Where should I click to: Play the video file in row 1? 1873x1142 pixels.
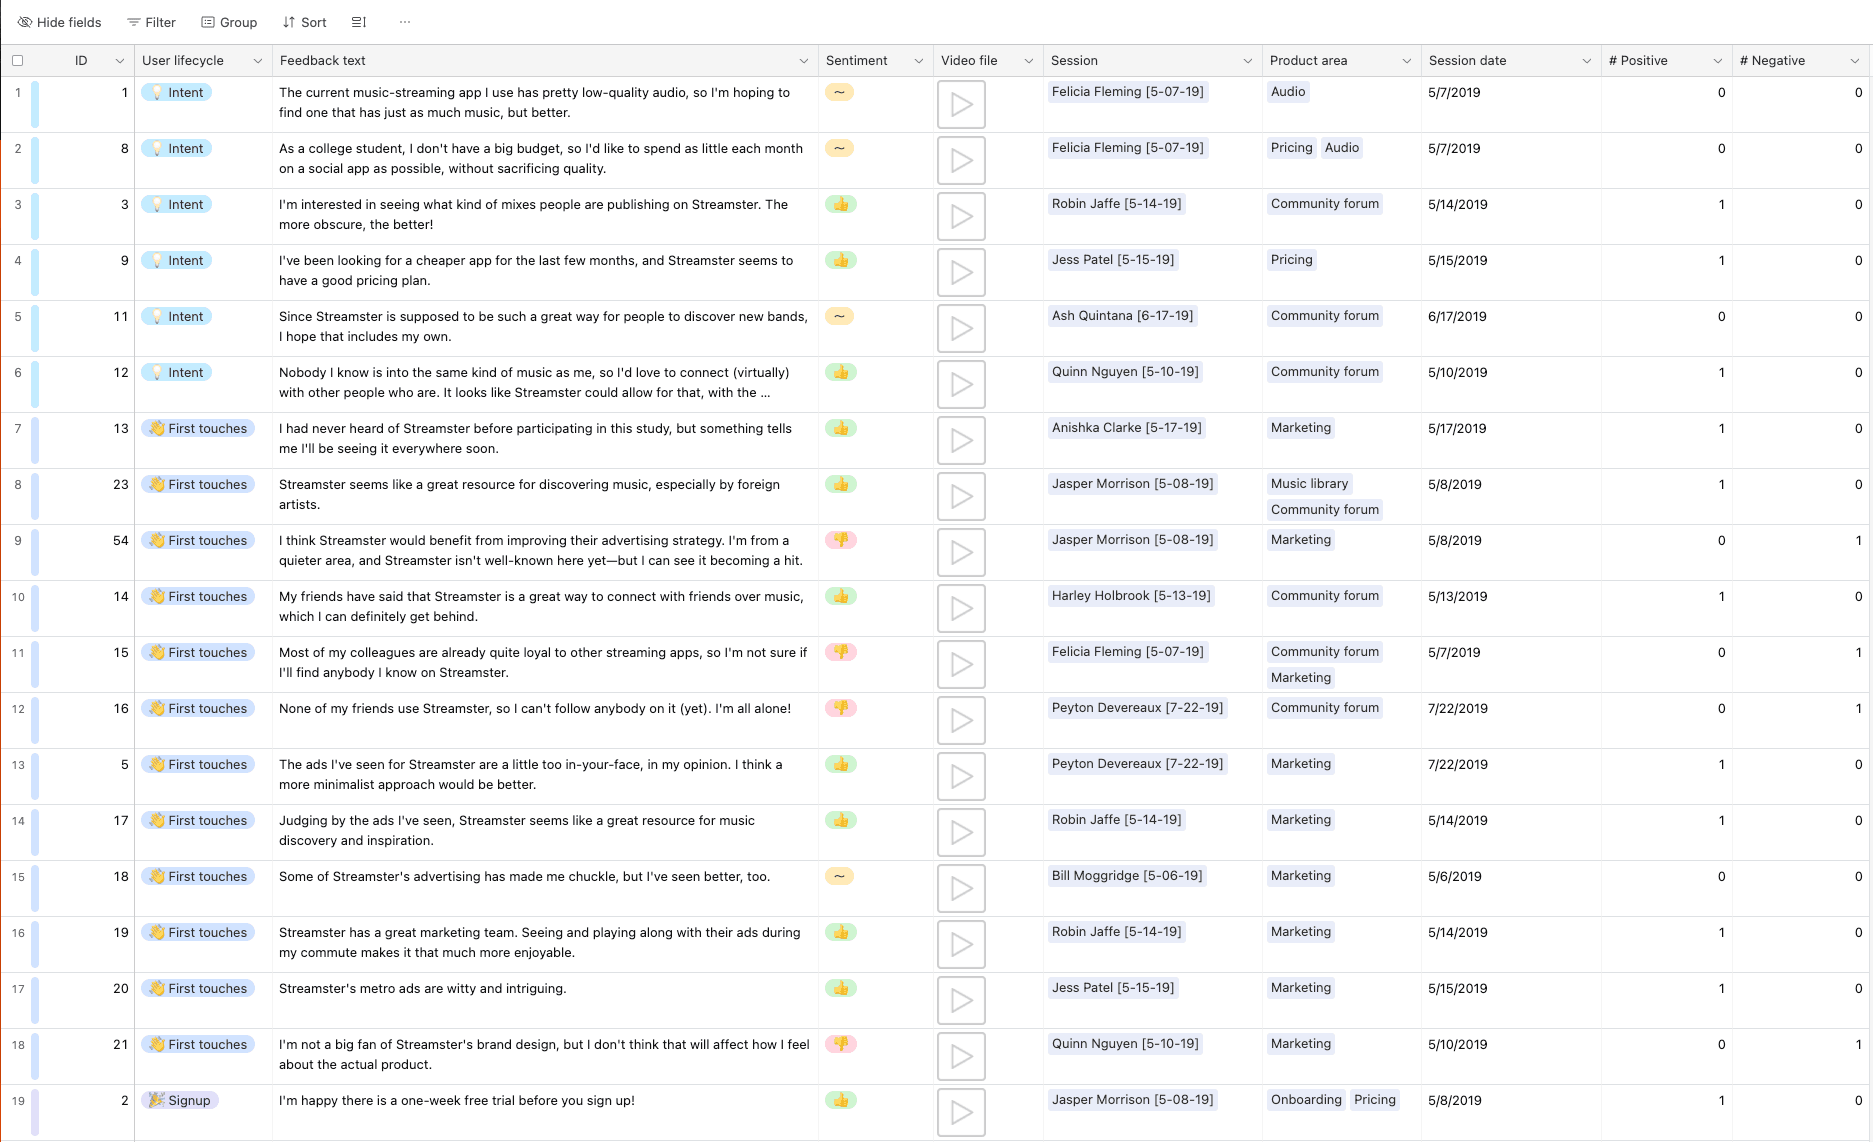coord(960,104)
